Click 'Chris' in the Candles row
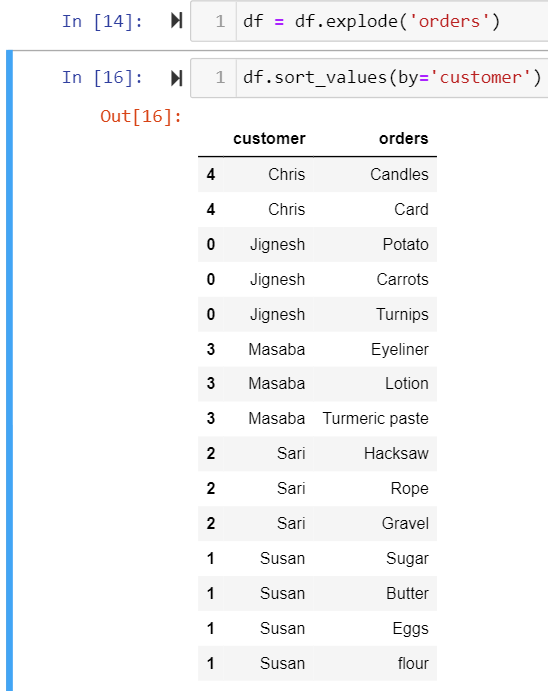Viewport: 548px width, 691px height. [x=286, y=175]
